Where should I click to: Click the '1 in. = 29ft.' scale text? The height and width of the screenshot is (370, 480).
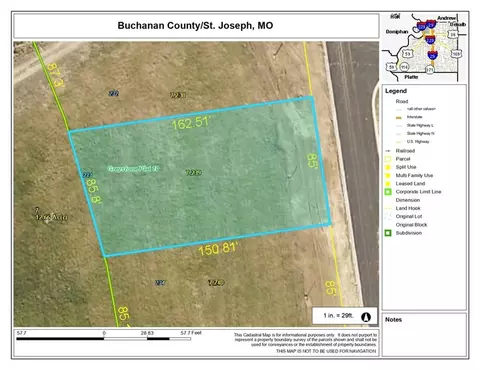[x=338, y=315]
